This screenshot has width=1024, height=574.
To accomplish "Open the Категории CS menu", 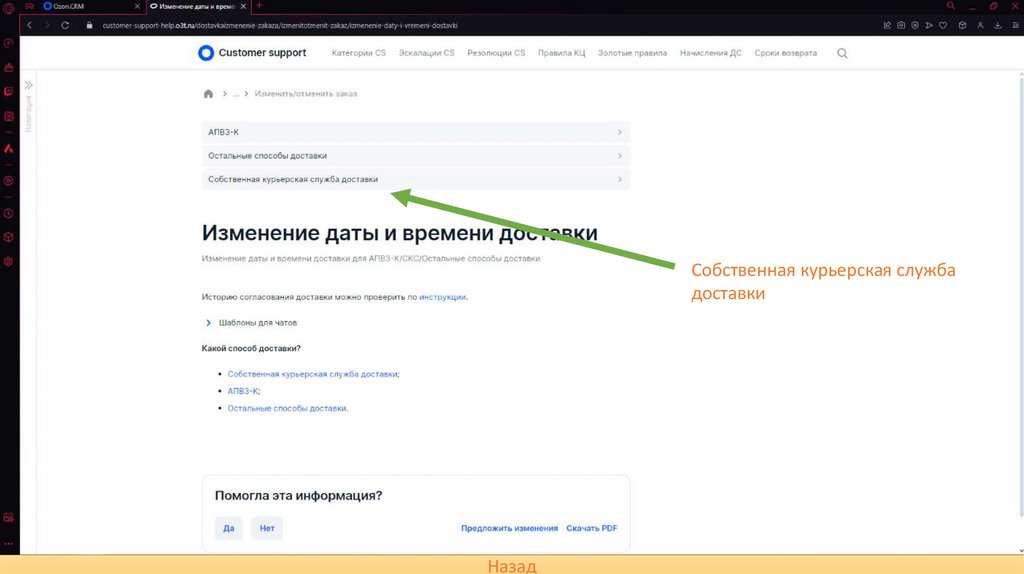I will coord(359,53).
